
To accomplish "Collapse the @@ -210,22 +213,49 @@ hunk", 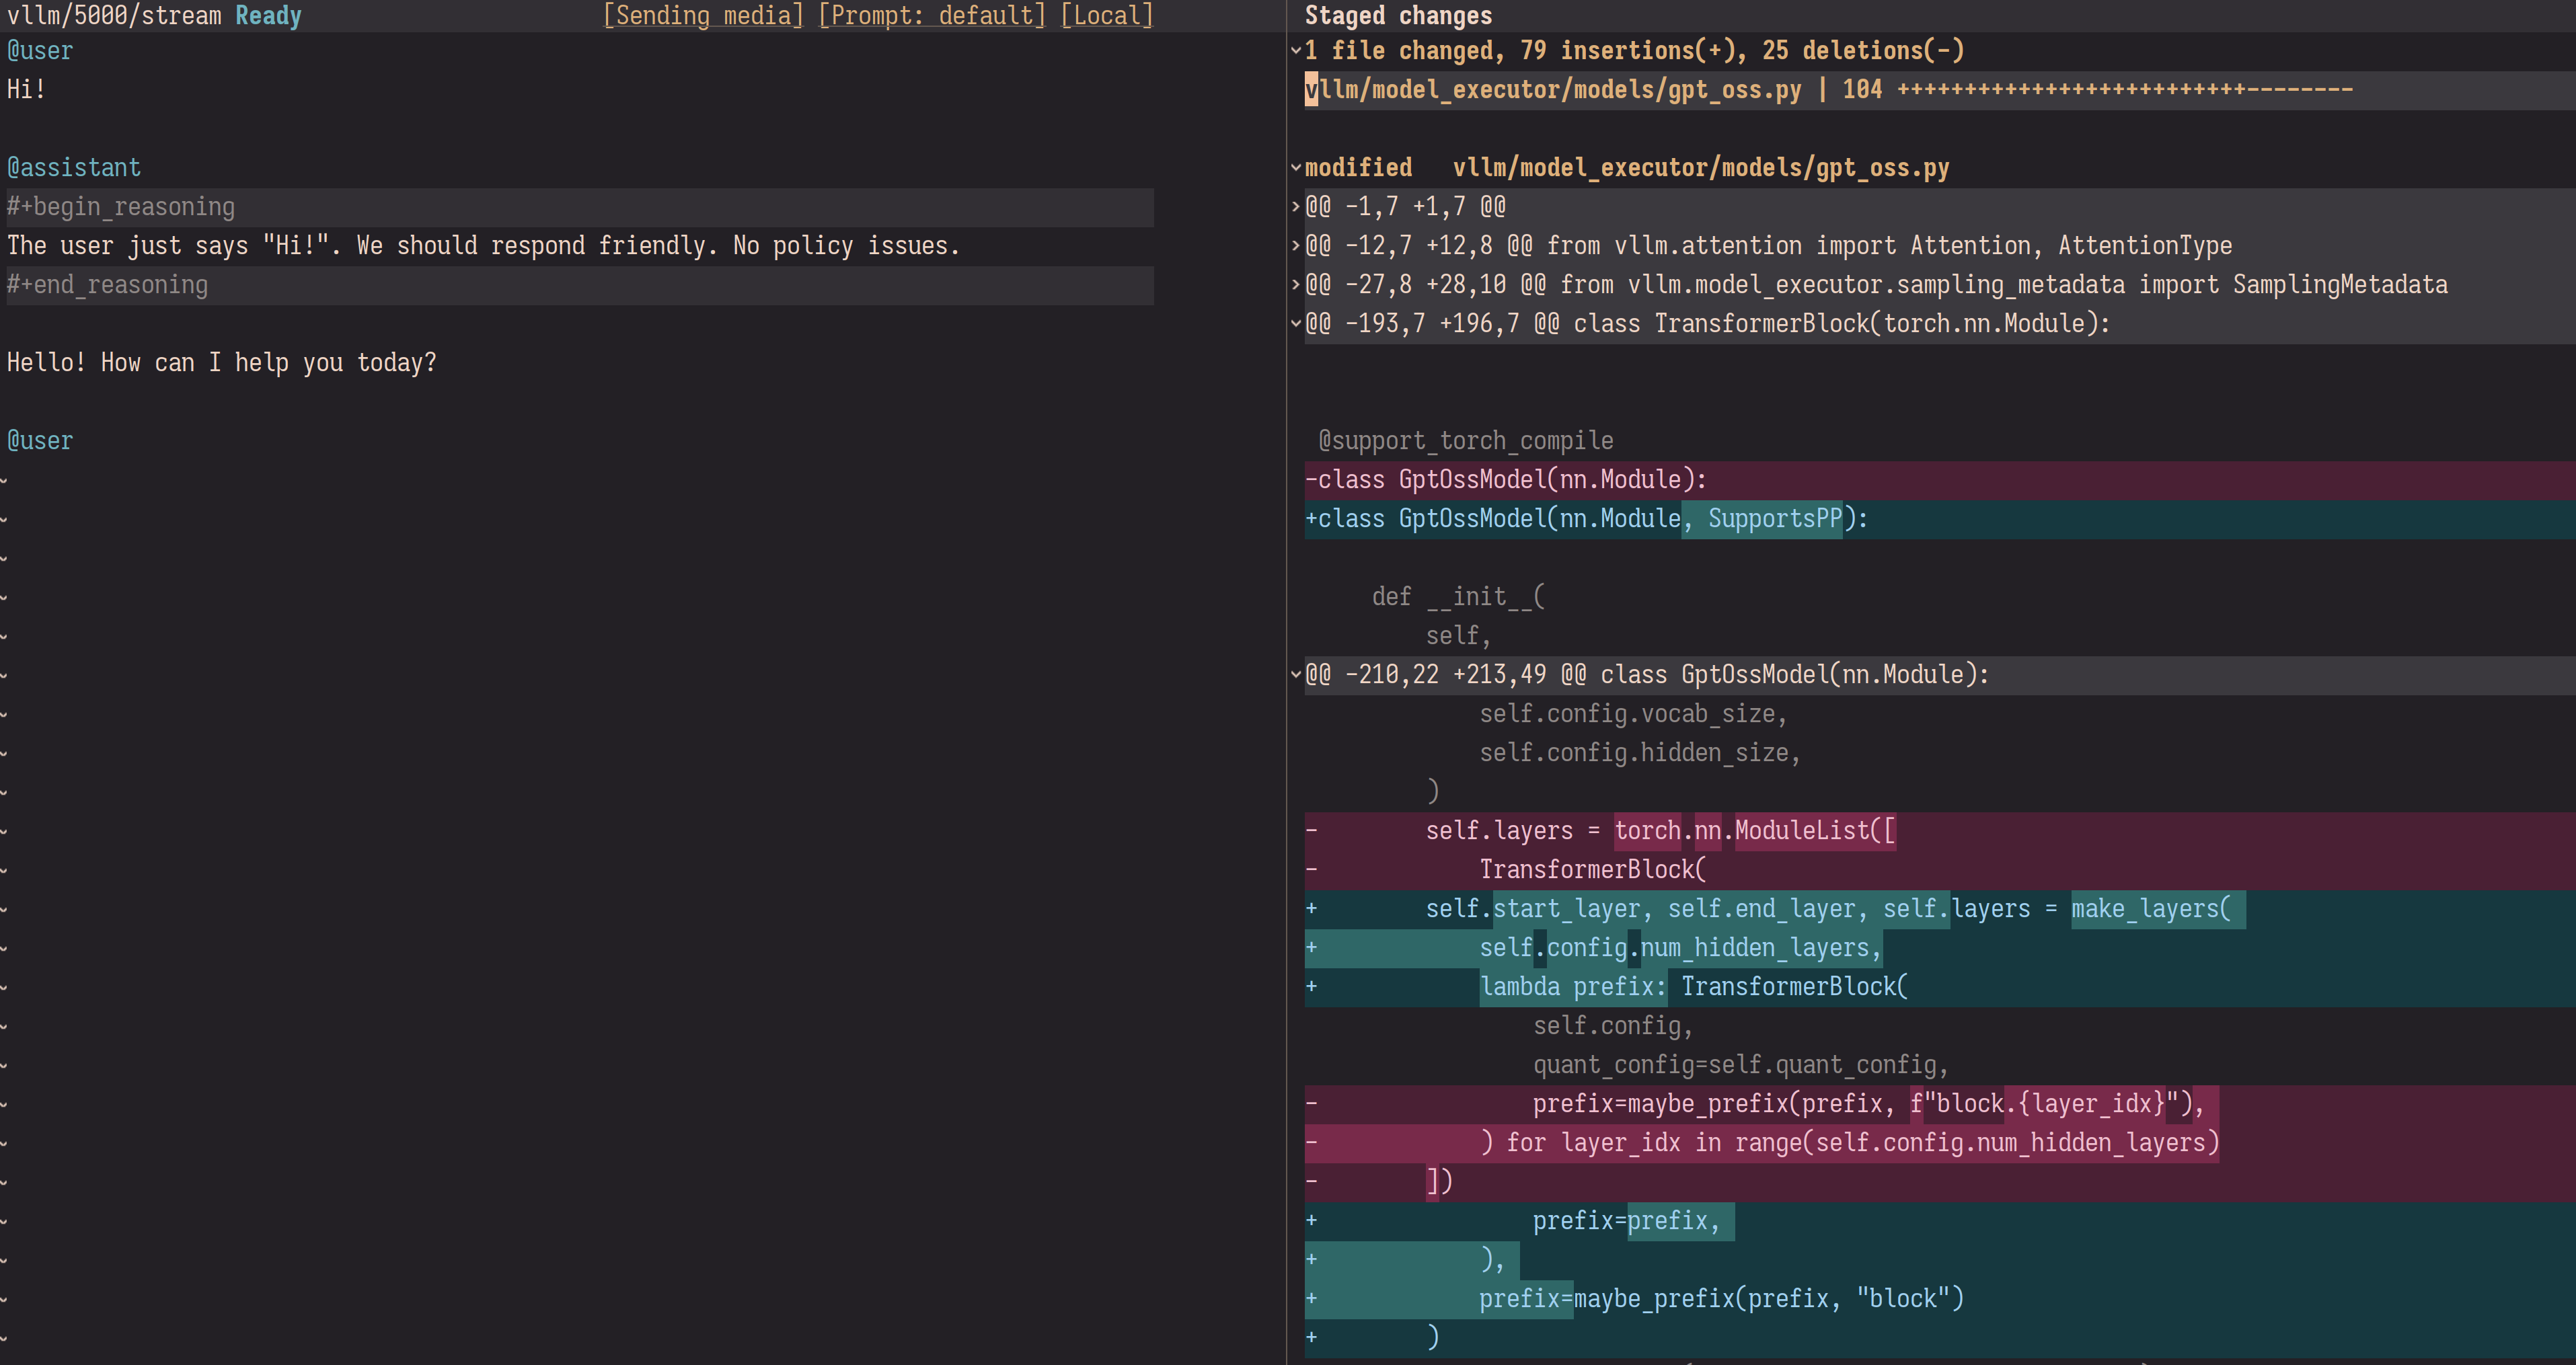I will 1296,674.
